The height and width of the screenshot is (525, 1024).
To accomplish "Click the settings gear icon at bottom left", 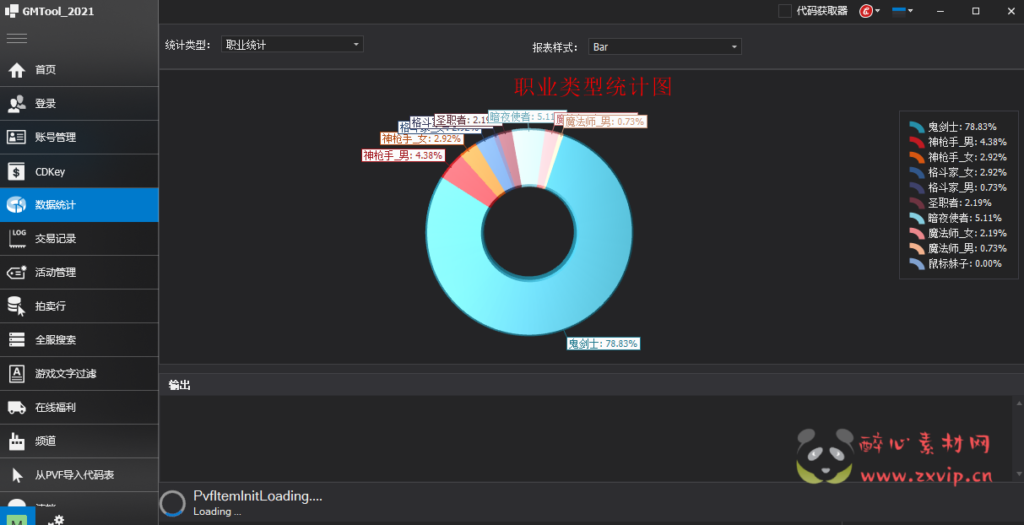I will coord(57,520).
